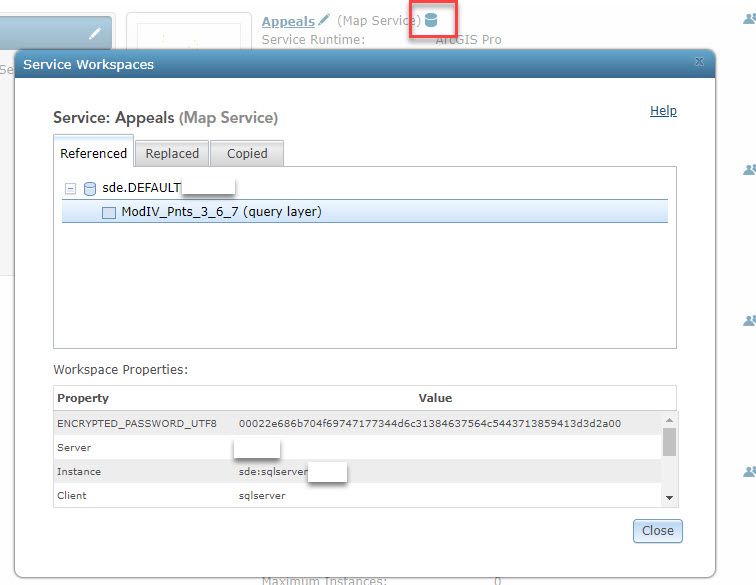Click the properties table scroll up arrow
Viewport: 756px width, 585px height.
point(669,420)
